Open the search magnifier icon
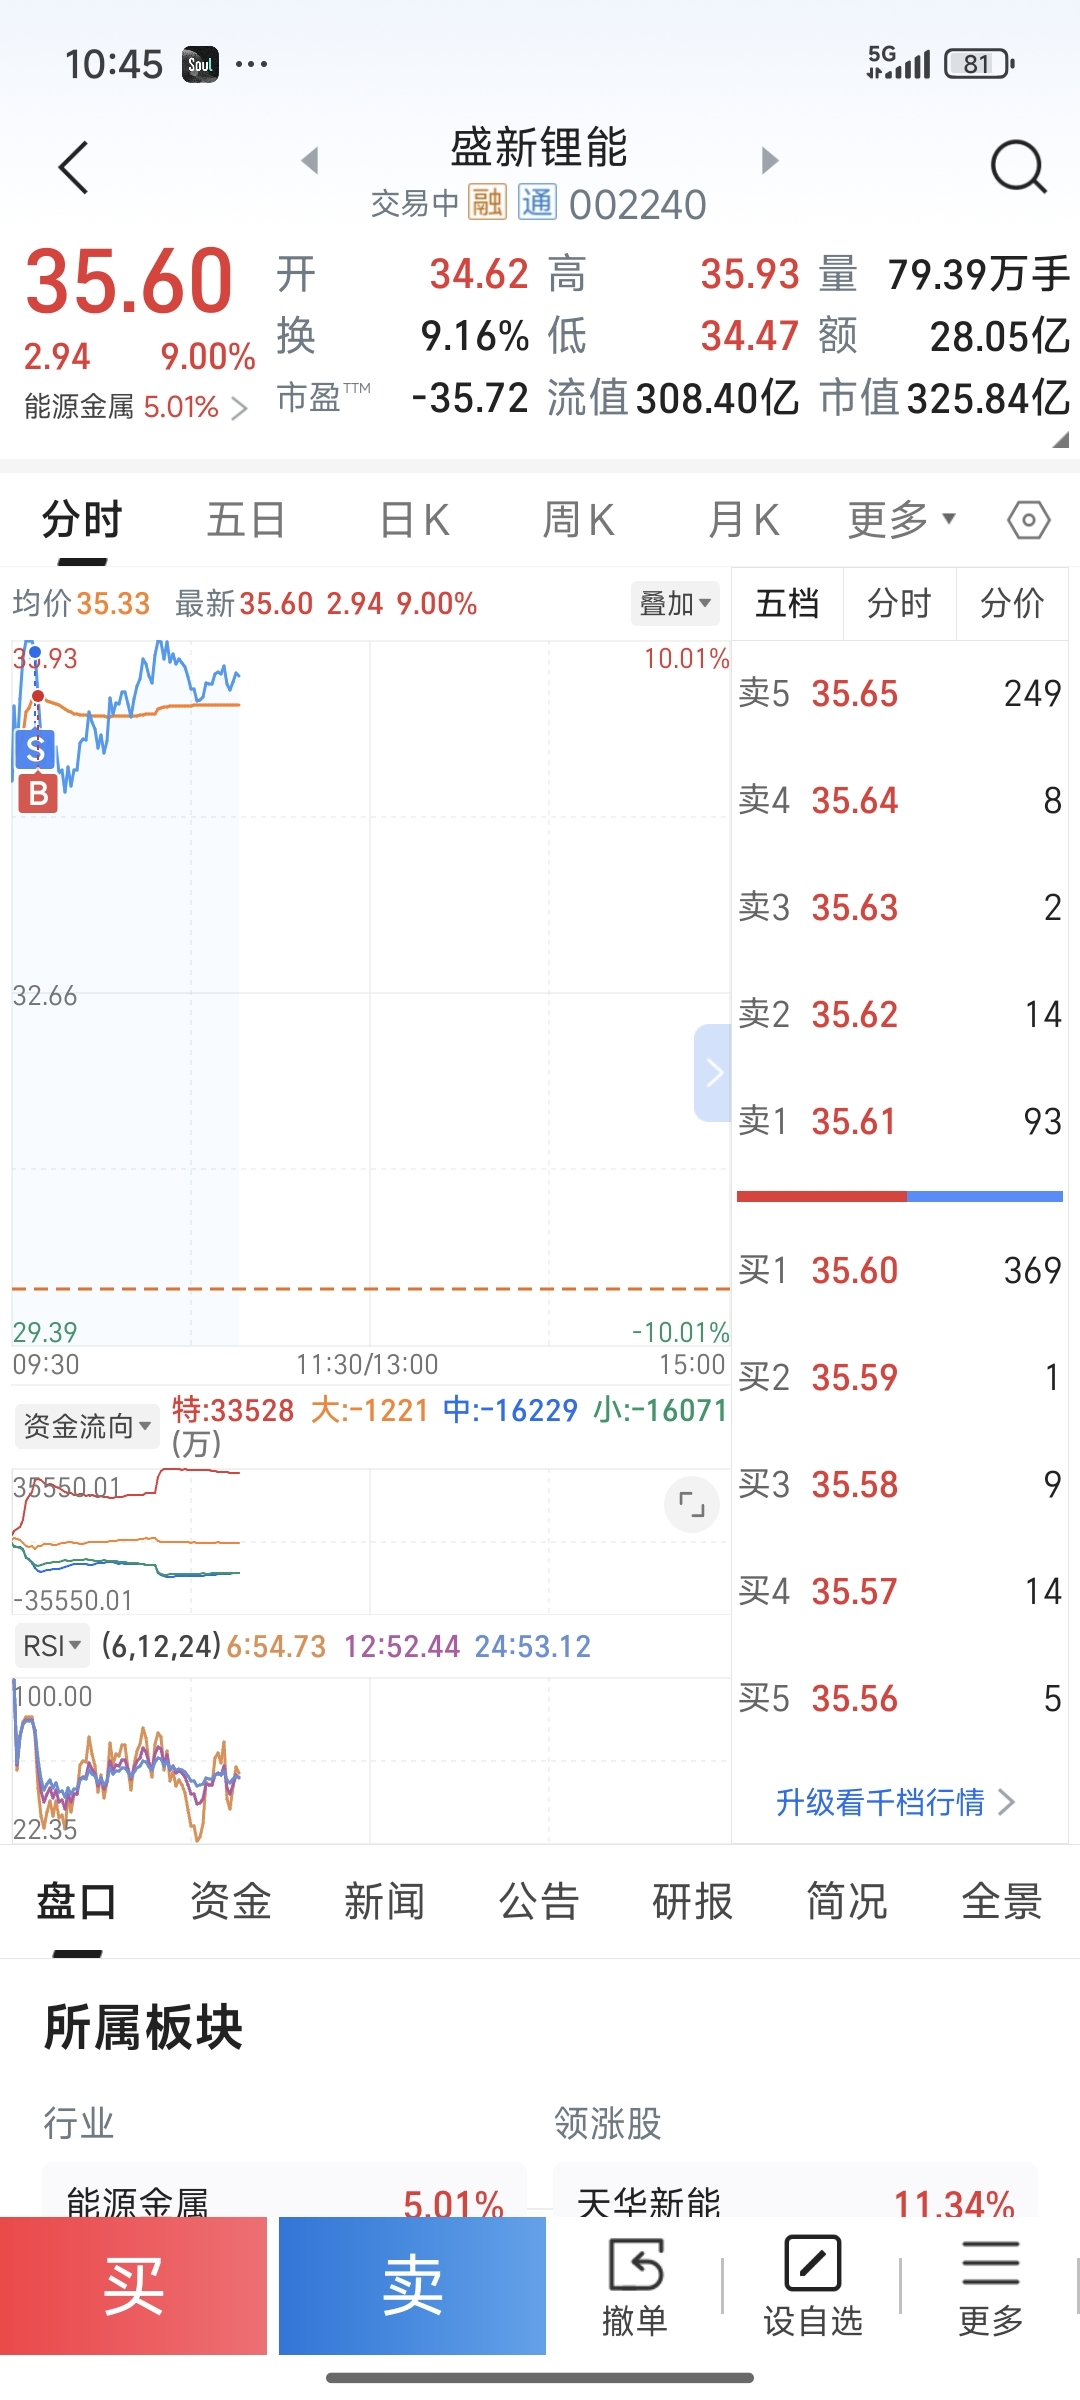Viewport: 1080px width, 2400px height. [x=1018, y=167]
